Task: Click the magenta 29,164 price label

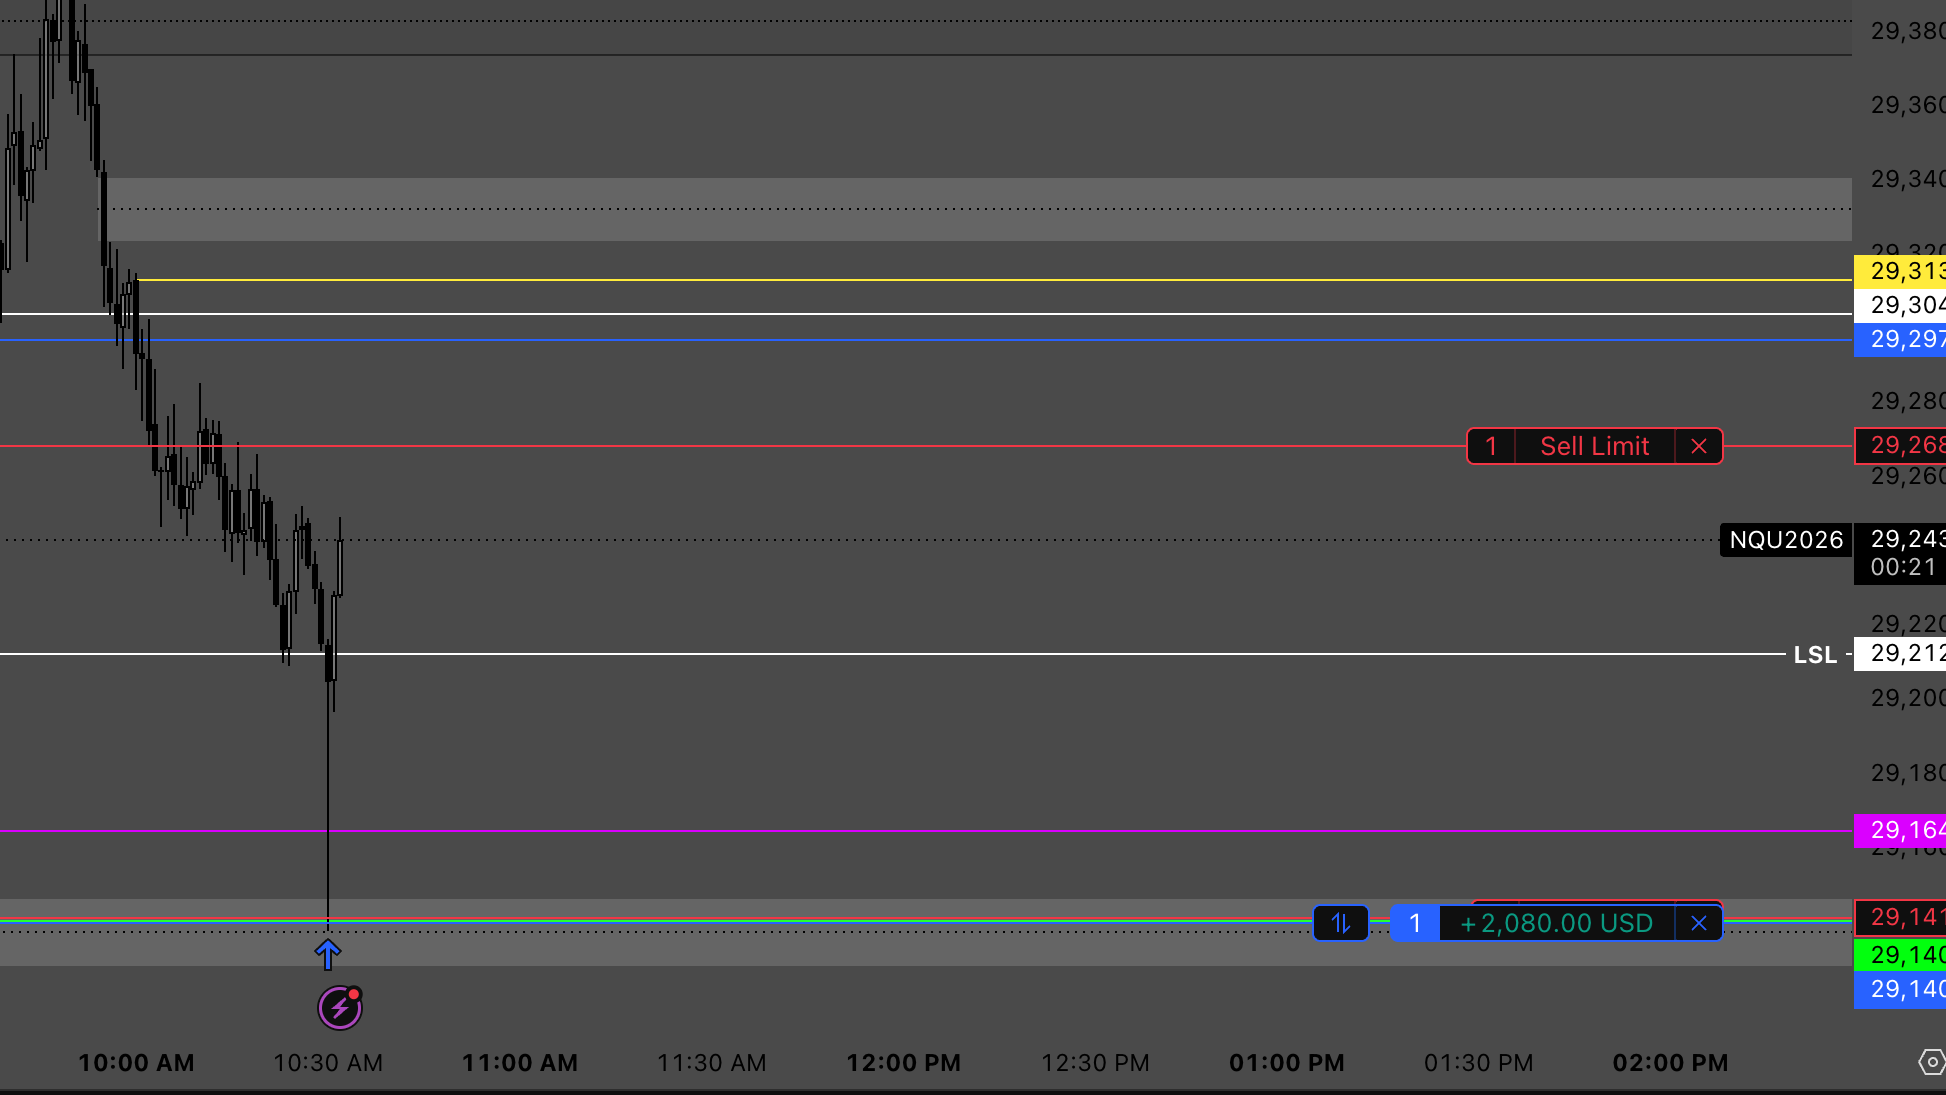Action: [1900, 830]
